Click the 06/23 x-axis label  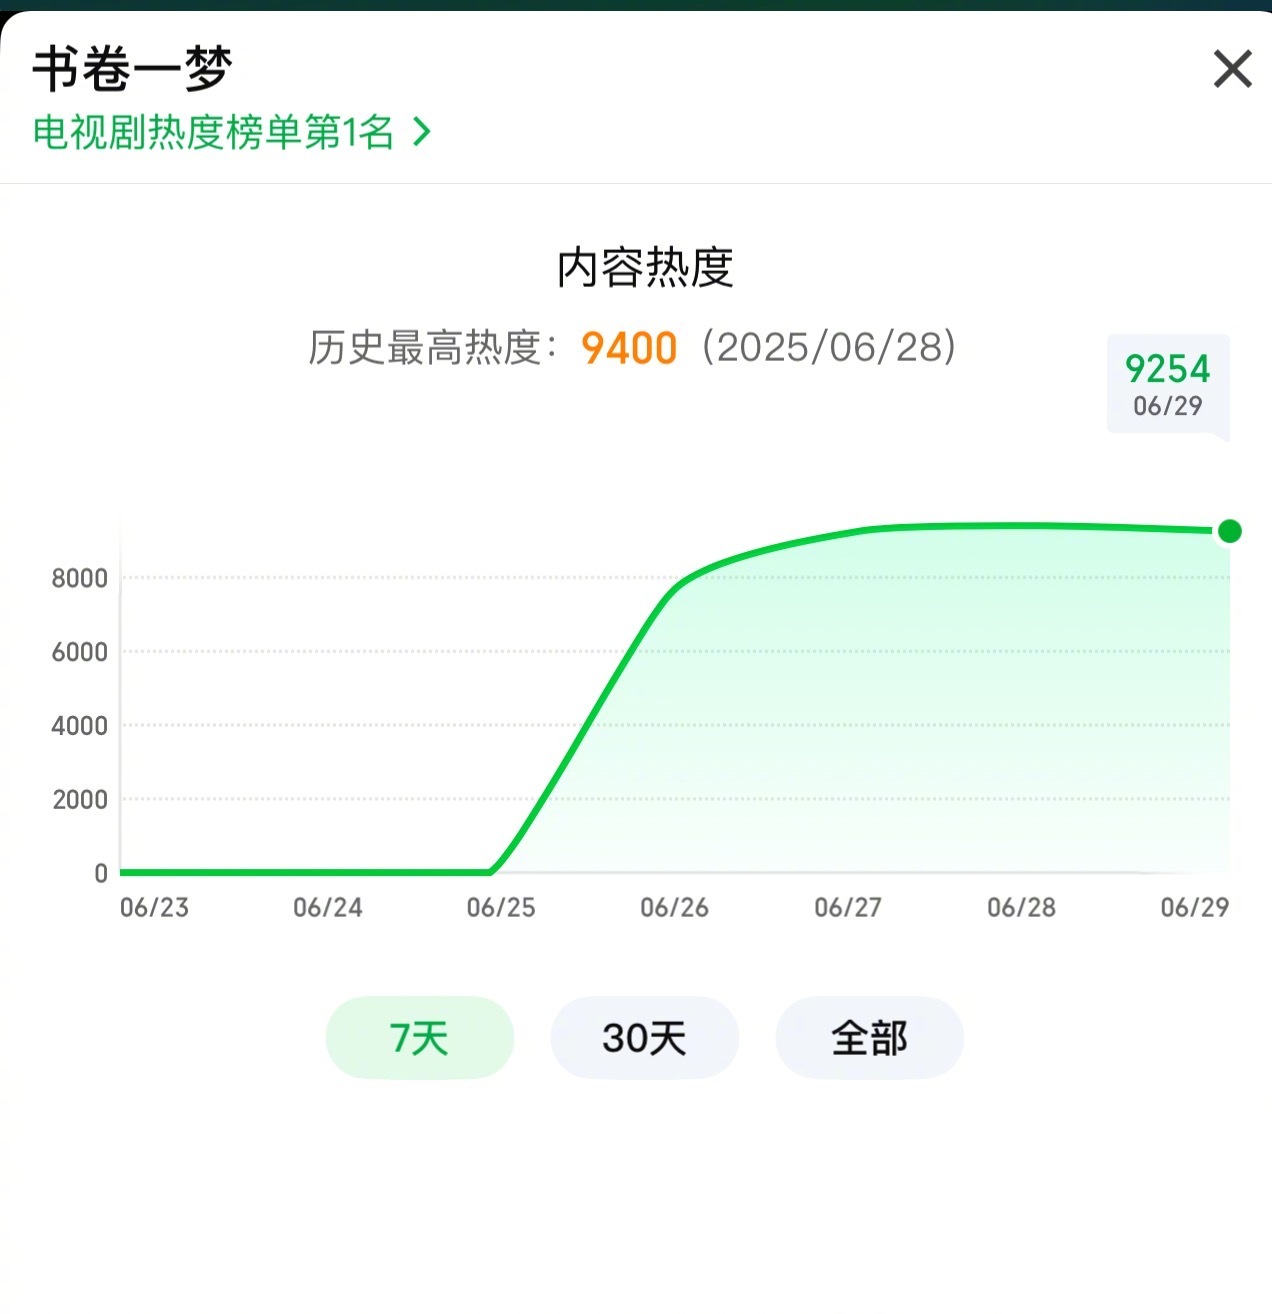coord(154,908)
